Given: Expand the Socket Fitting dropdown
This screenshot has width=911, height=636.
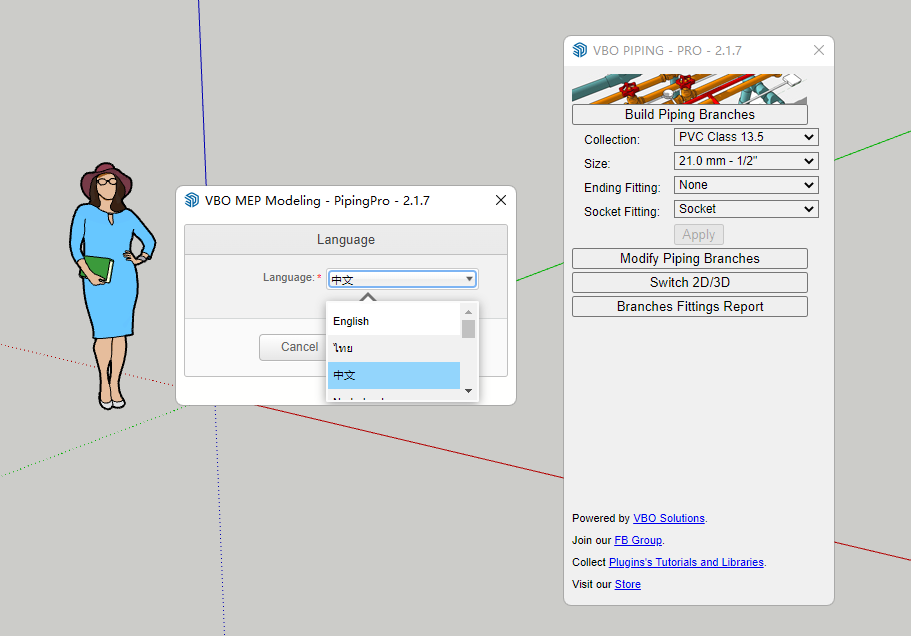Looking at the screenshot, I should 746,209.
